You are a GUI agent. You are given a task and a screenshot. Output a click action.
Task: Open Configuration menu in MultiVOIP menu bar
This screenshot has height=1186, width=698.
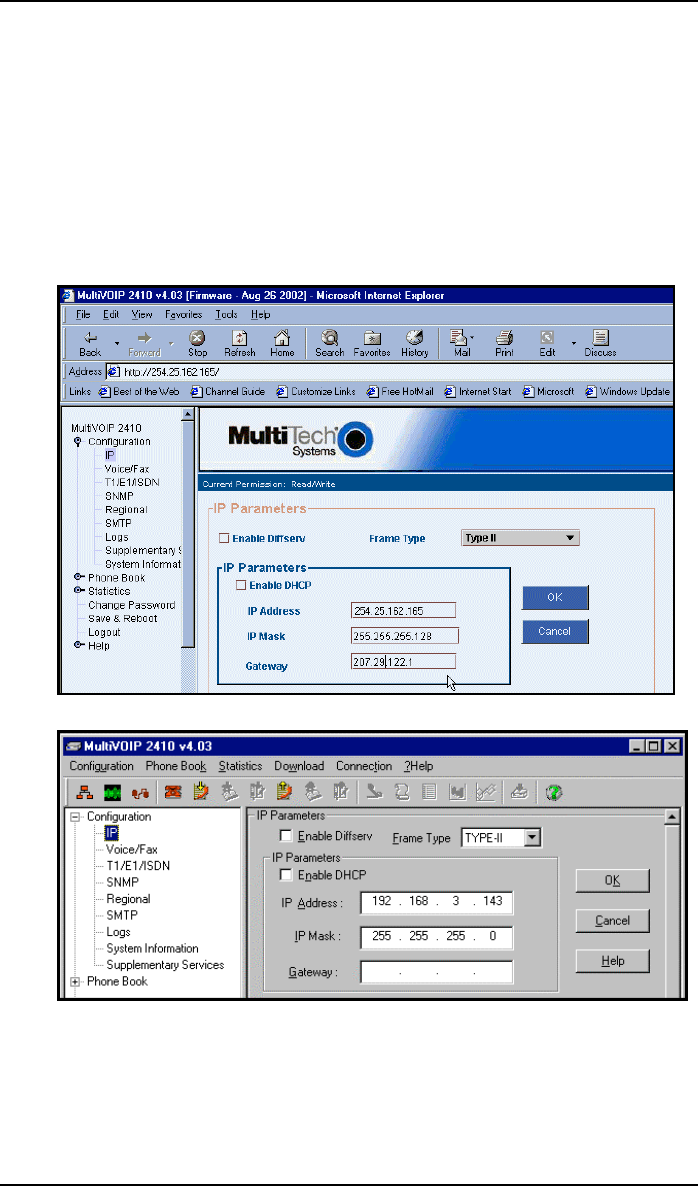101,766
